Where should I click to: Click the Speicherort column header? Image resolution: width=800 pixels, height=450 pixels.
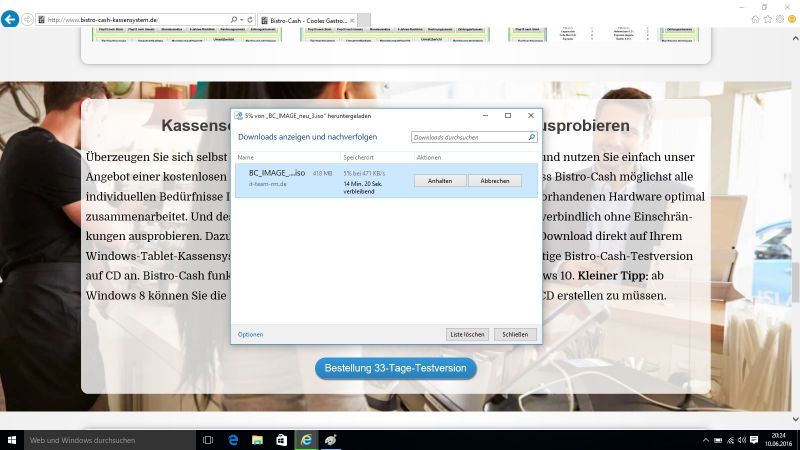coord(358,158)
